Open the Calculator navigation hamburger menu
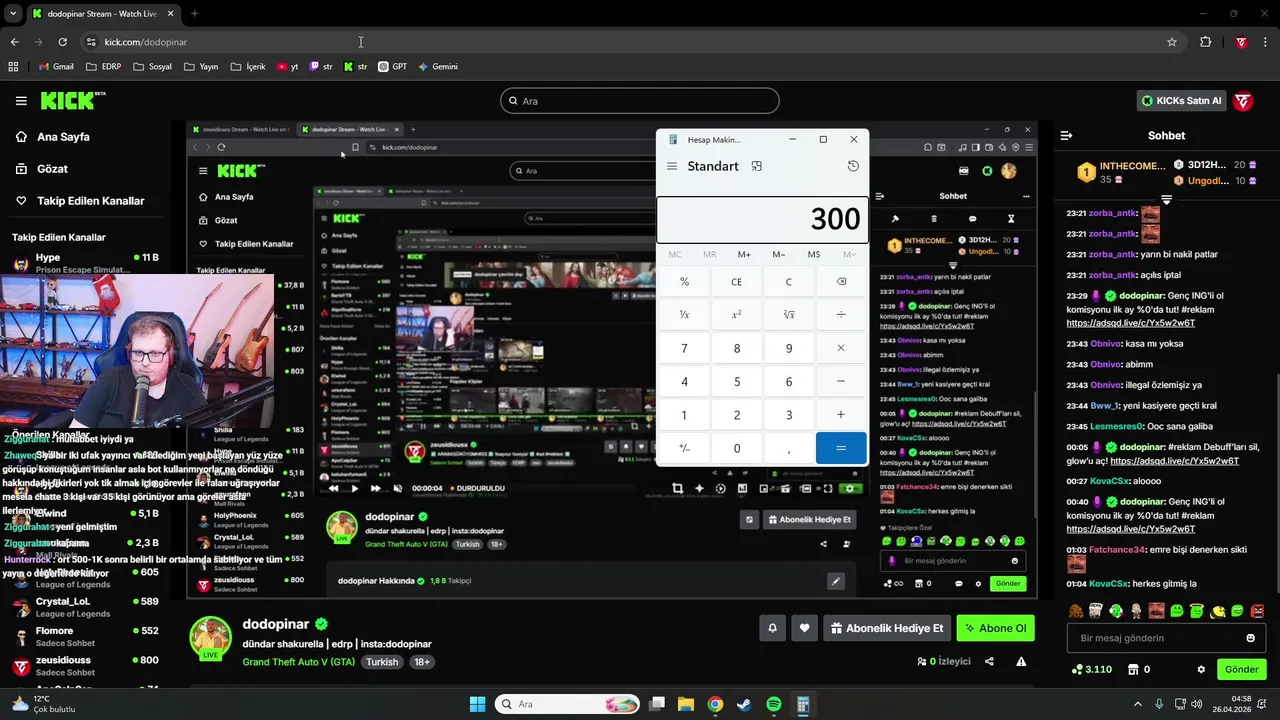 pos(672,166)
